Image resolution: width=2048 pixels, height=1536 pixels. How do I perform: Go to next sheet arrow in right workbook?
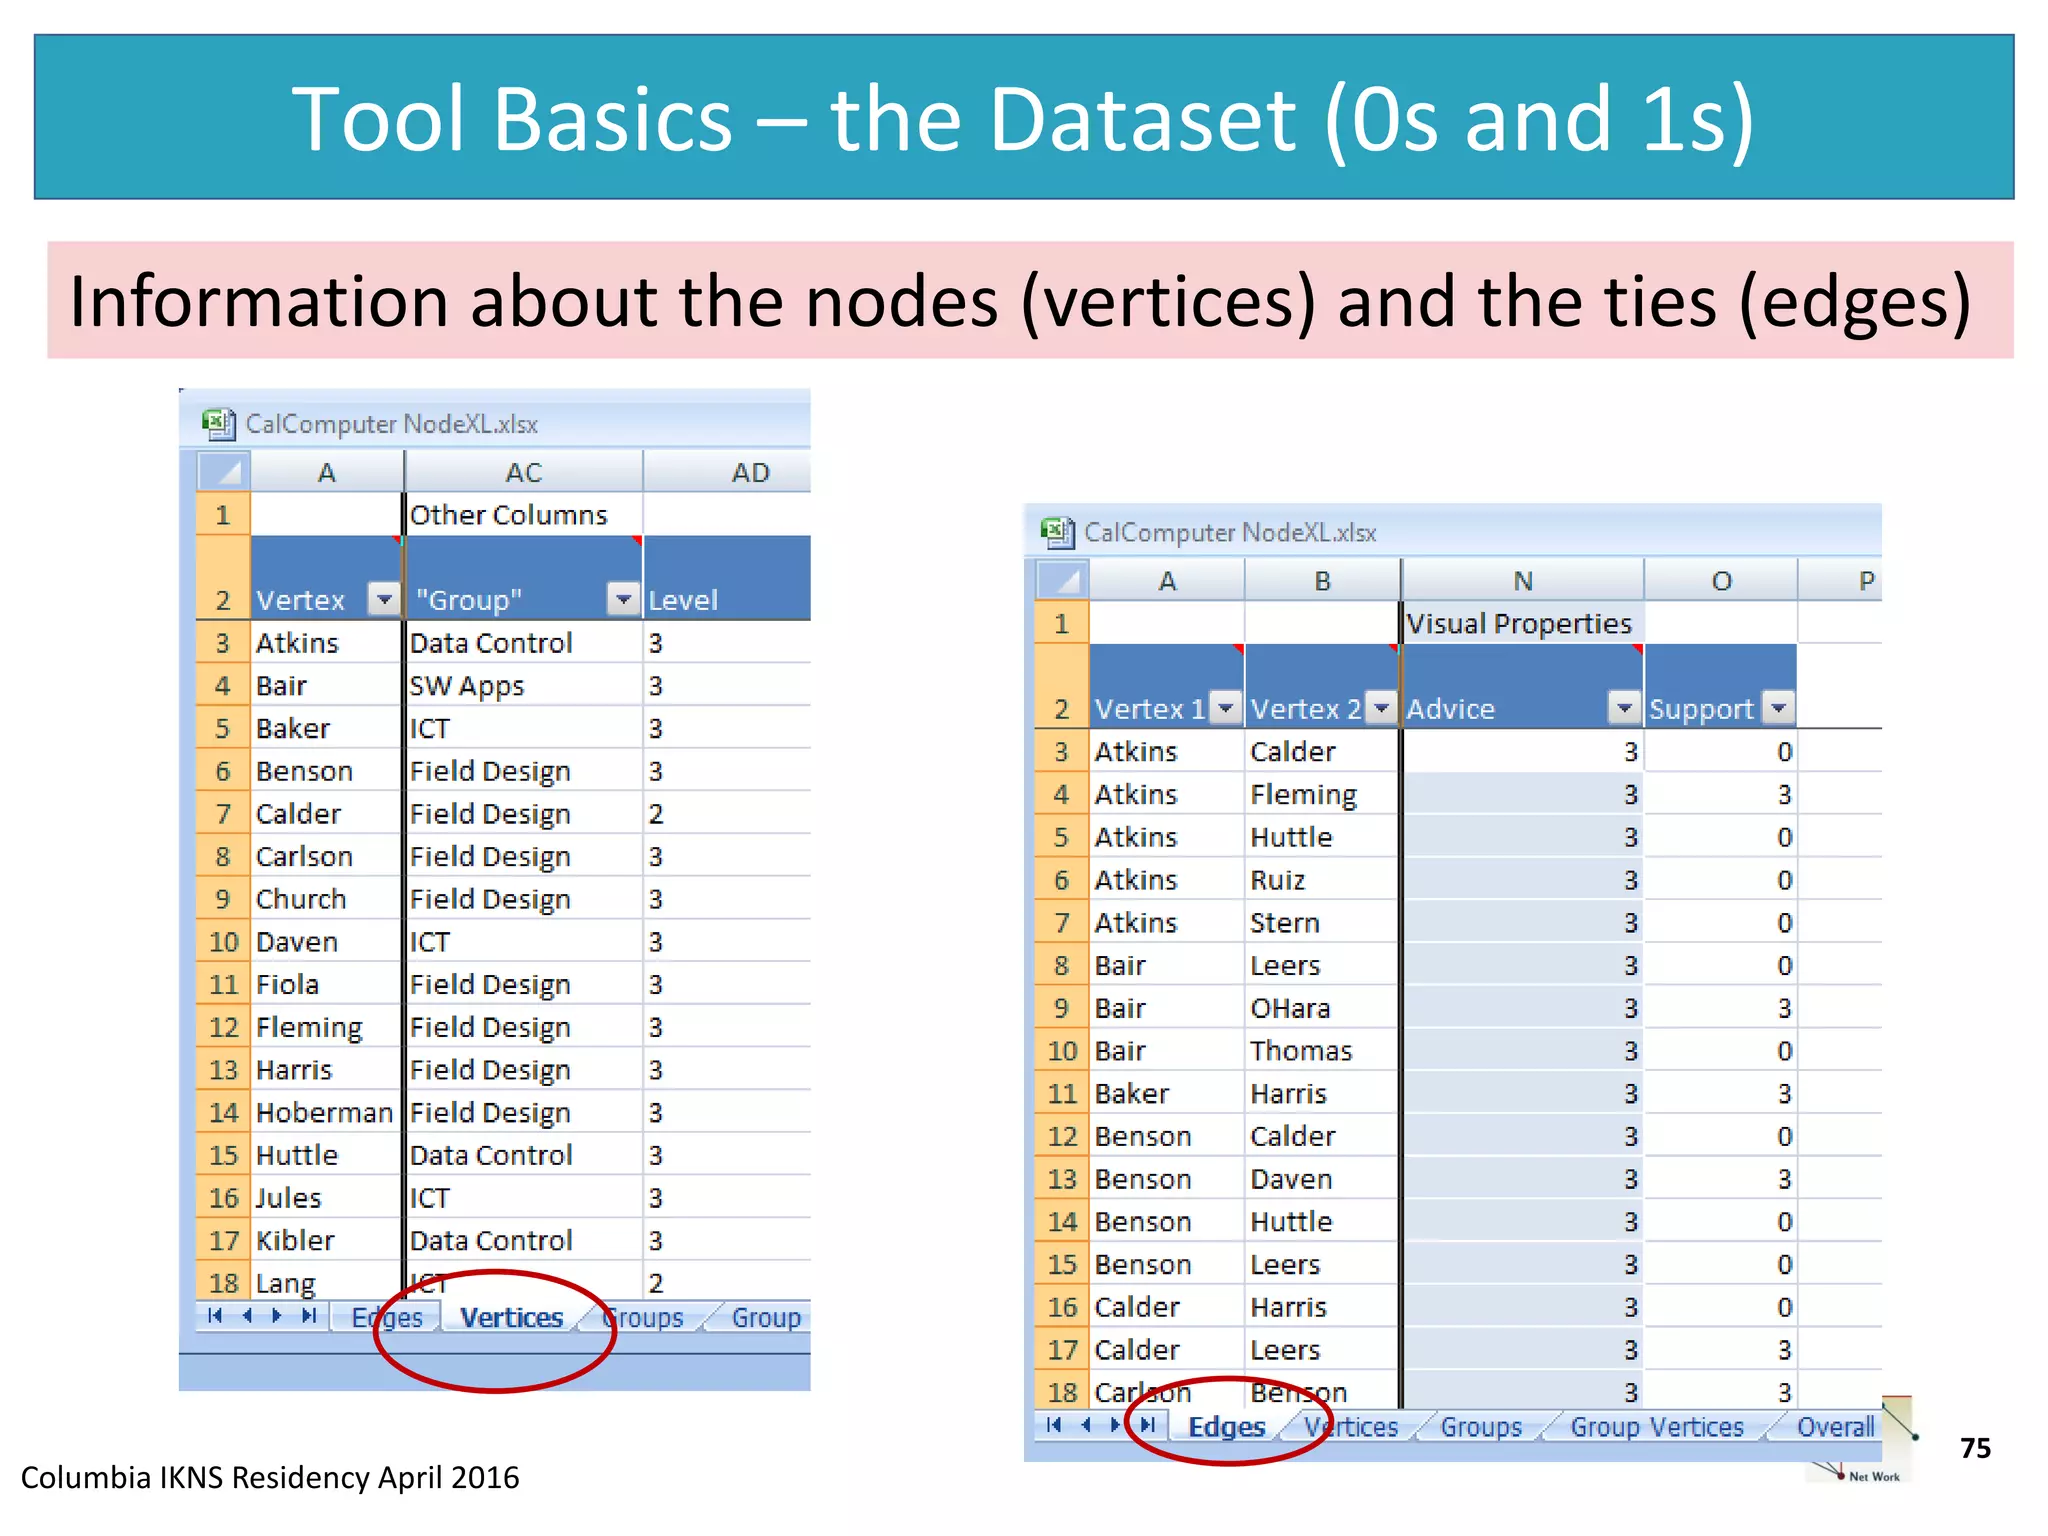tap(1116, 1425)
